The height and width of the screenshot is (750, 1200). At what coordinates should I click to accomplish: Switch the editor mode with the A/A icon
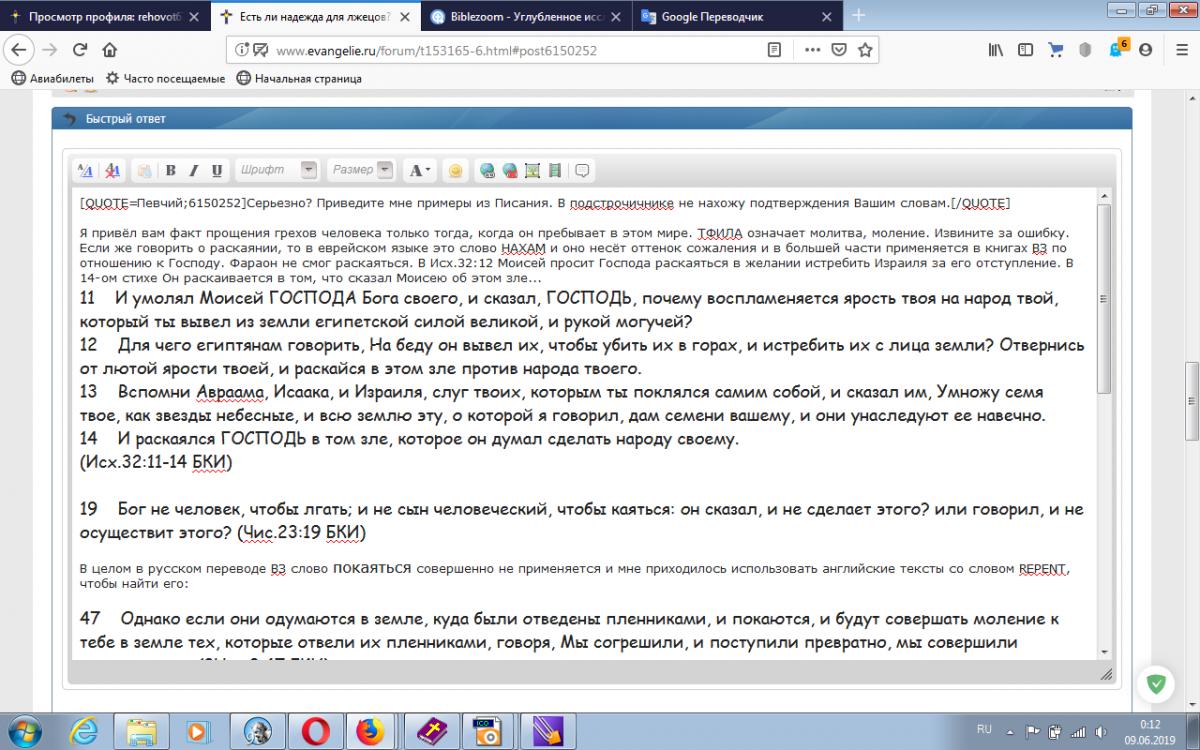[86, 170]
